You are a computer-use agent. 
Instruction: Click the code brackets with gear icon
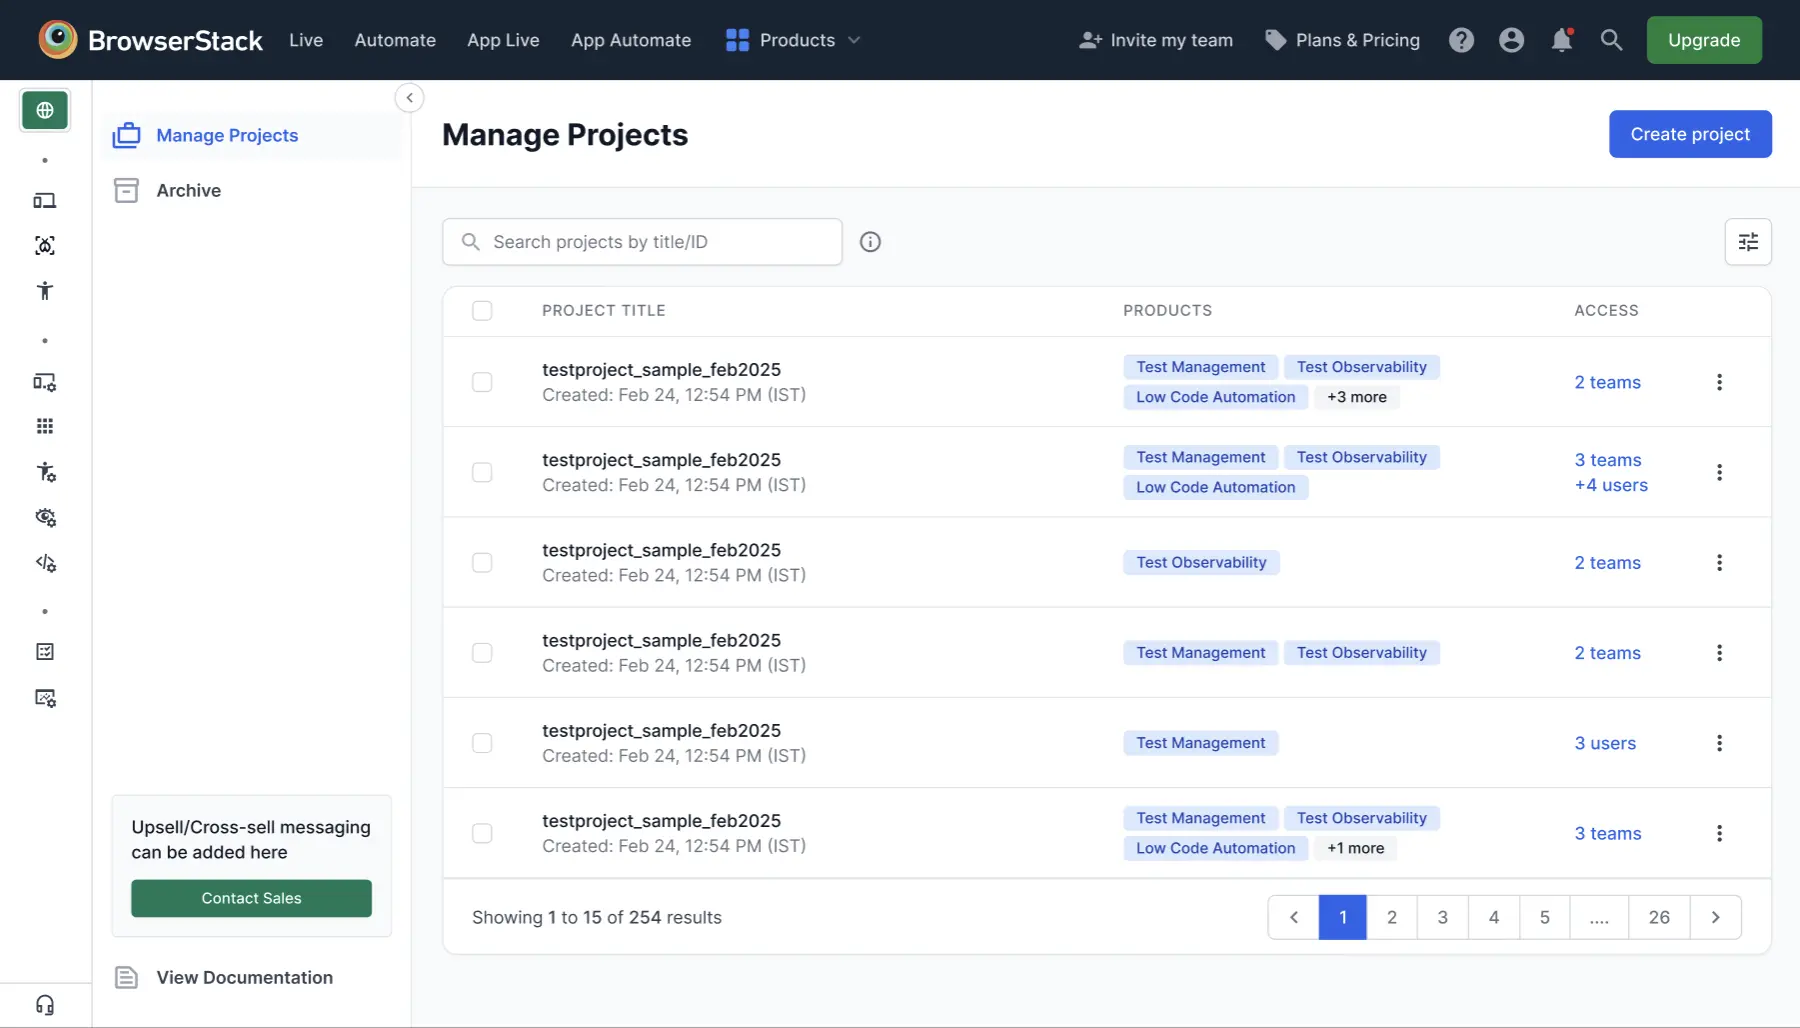point(45,563)
